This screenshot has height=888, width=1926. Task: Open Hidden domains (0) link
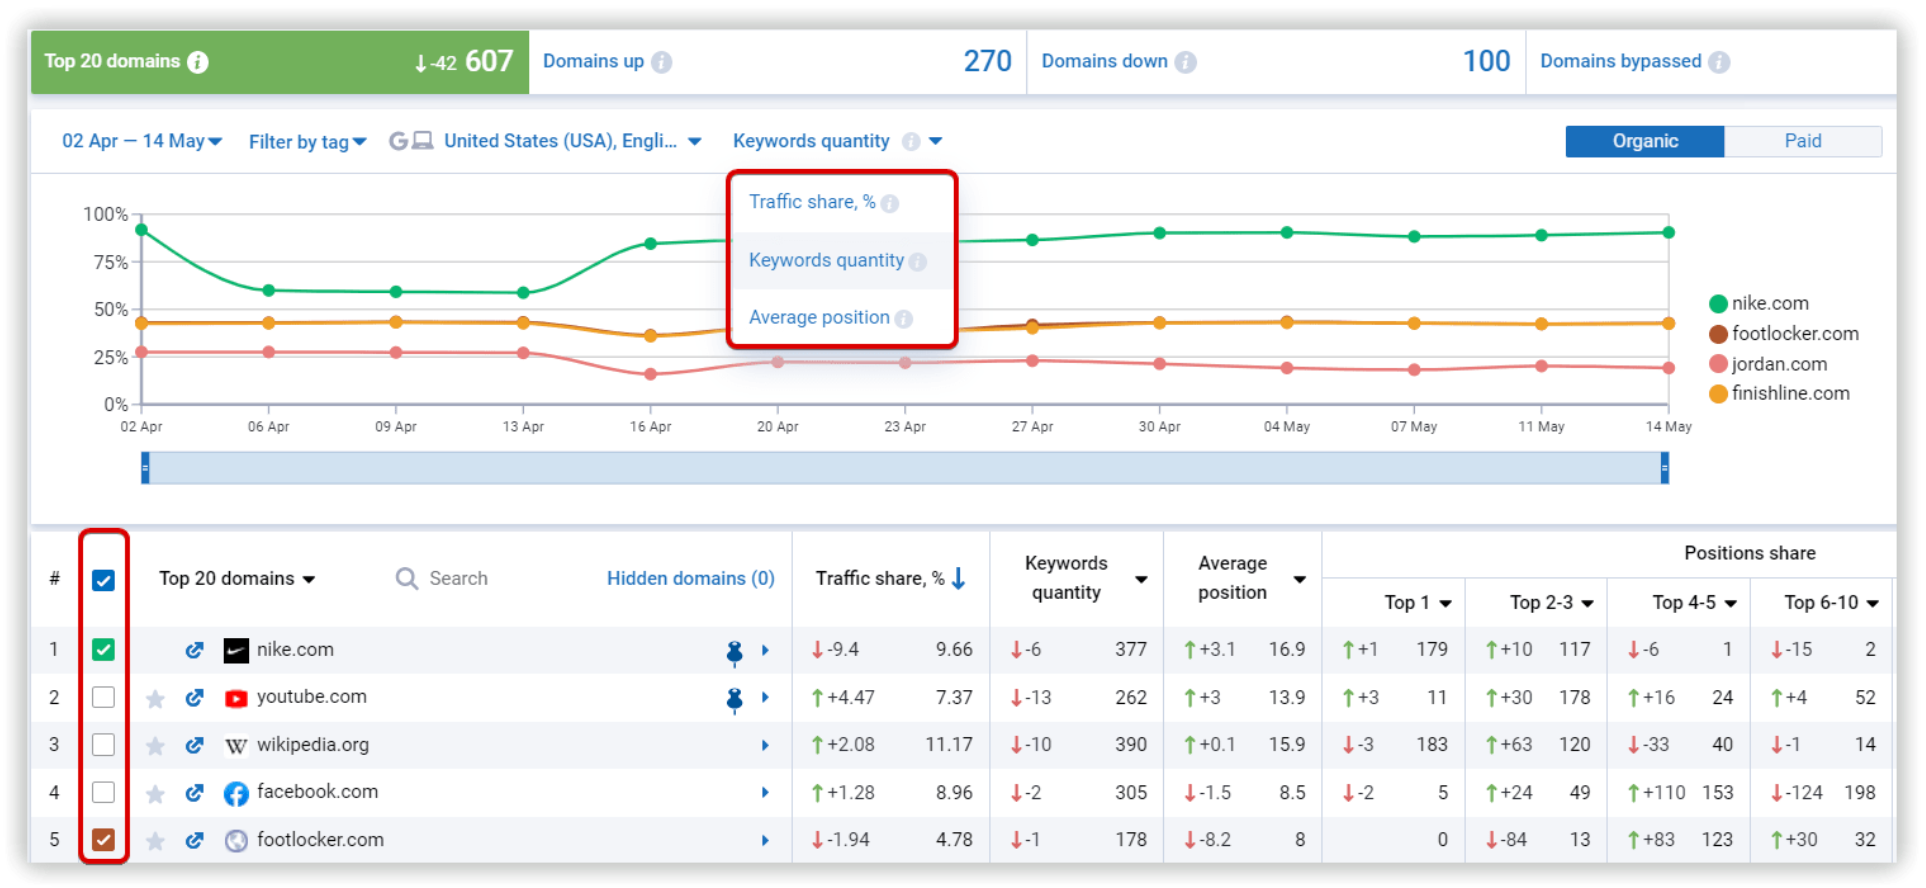coord(691,579)
